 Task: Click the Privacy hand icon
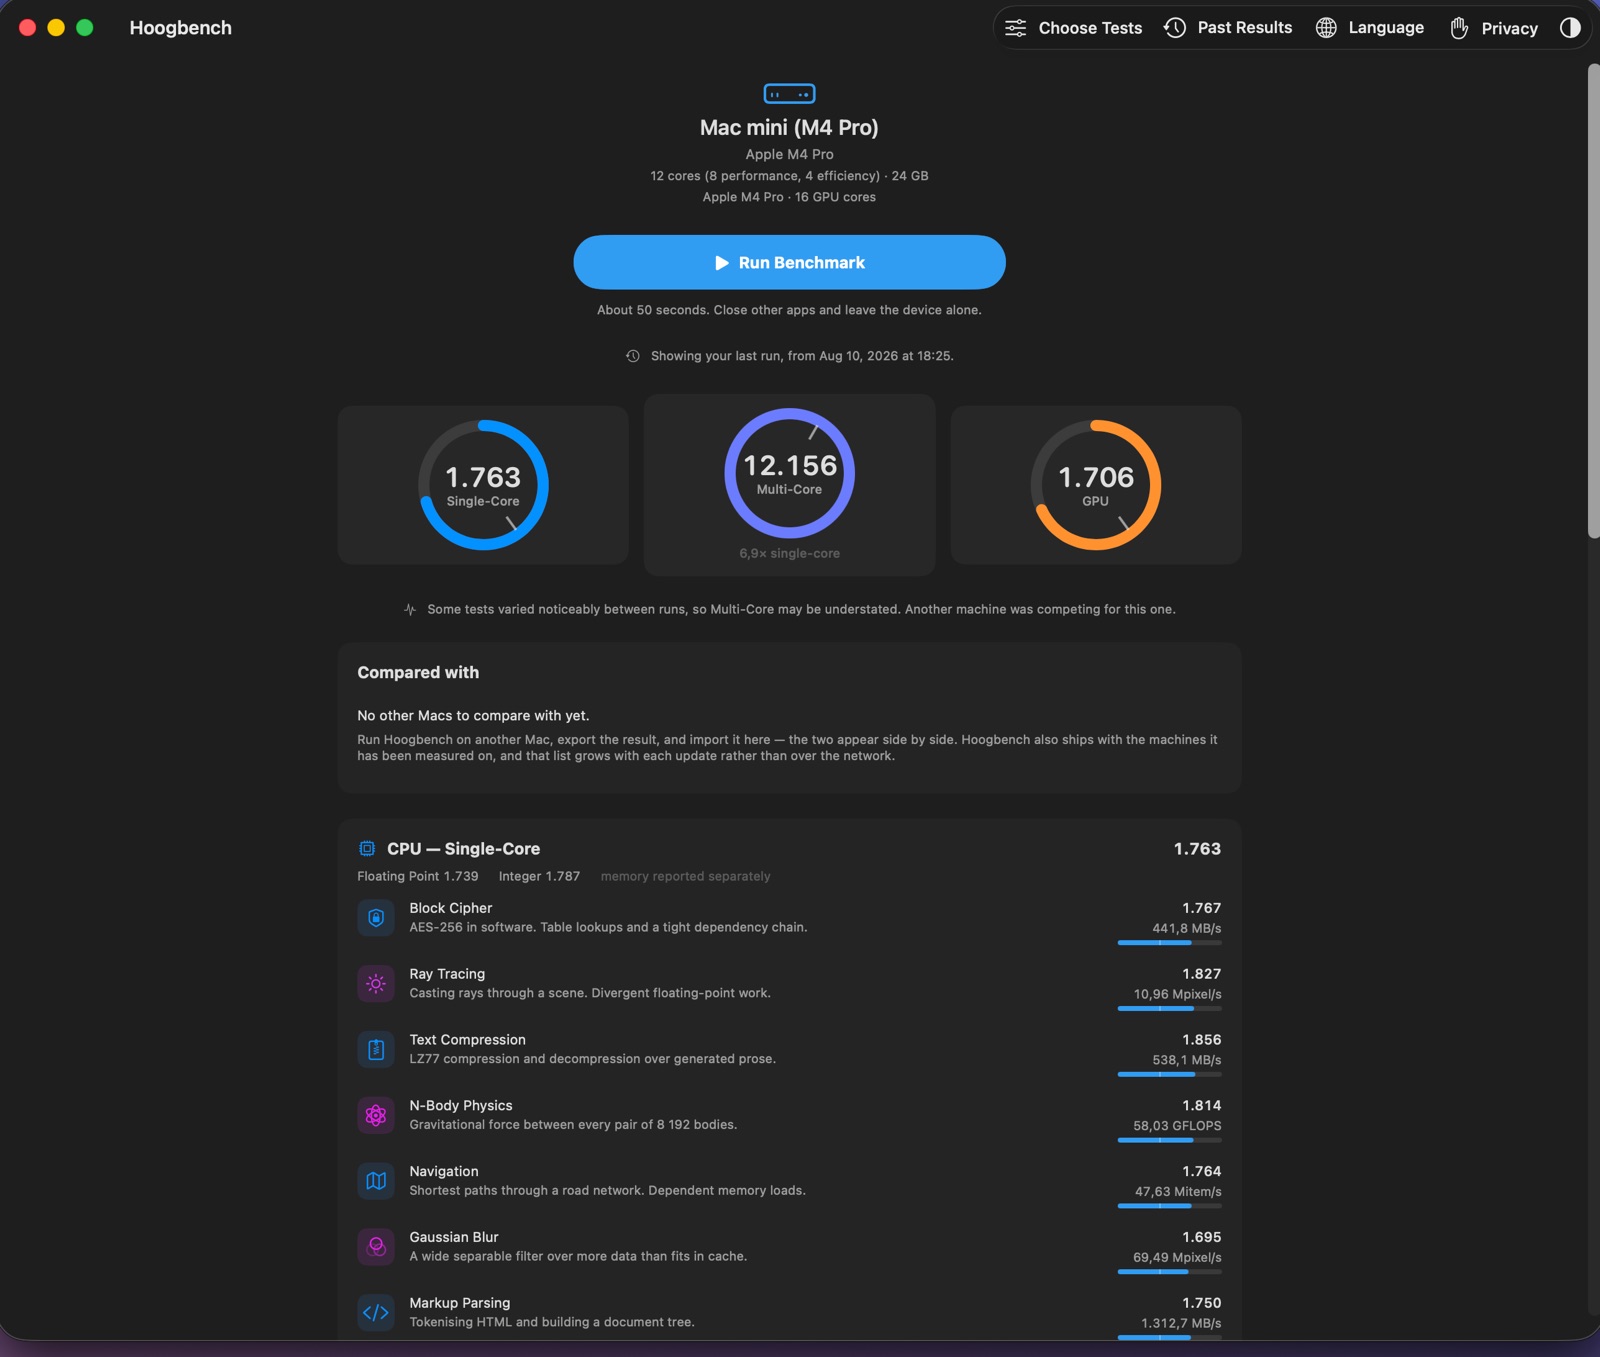[1459, 28]
